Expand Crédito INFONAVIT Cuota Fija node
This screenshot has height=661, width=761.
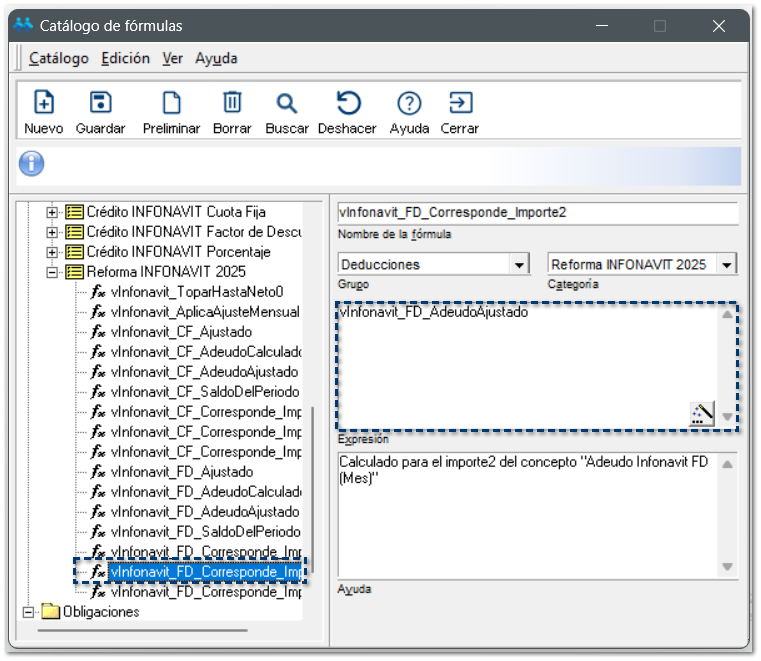click(53, 212)
